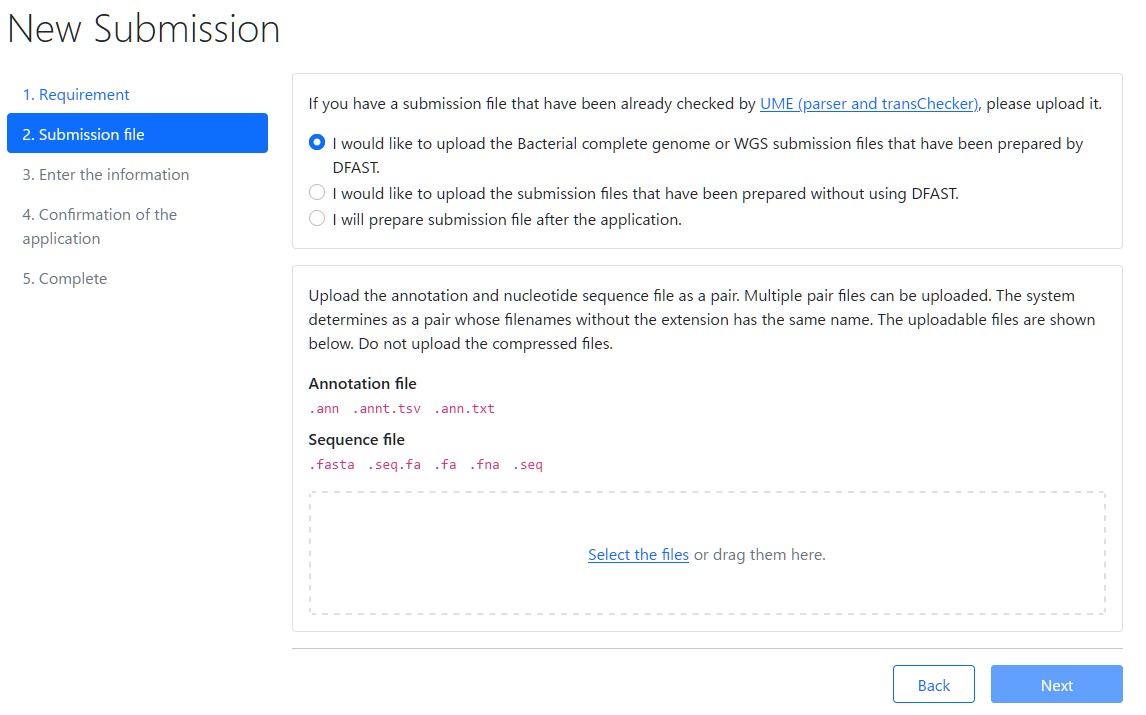Click the .annt.tsv extension tag
This screenshot has width=1146, height=715.
coord(386,409)
